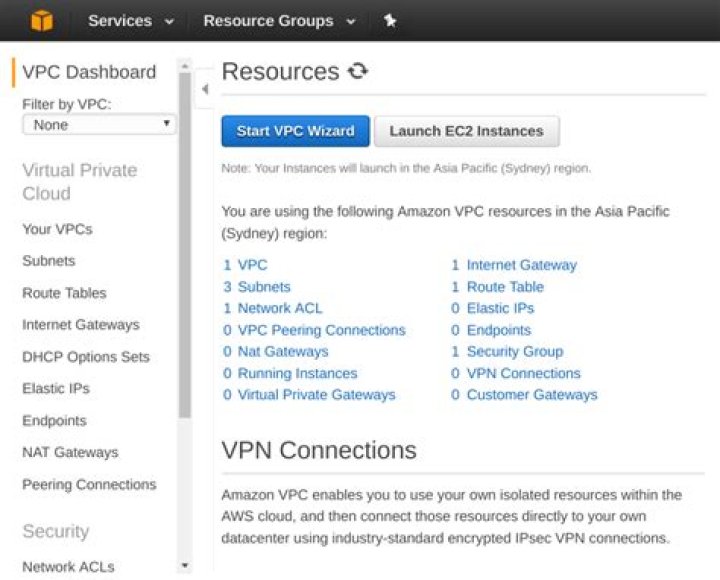Expand the Resource Groups dropdown
Image resolution: width=720 pixels, height=580 pixels.
tap(279, 21)
